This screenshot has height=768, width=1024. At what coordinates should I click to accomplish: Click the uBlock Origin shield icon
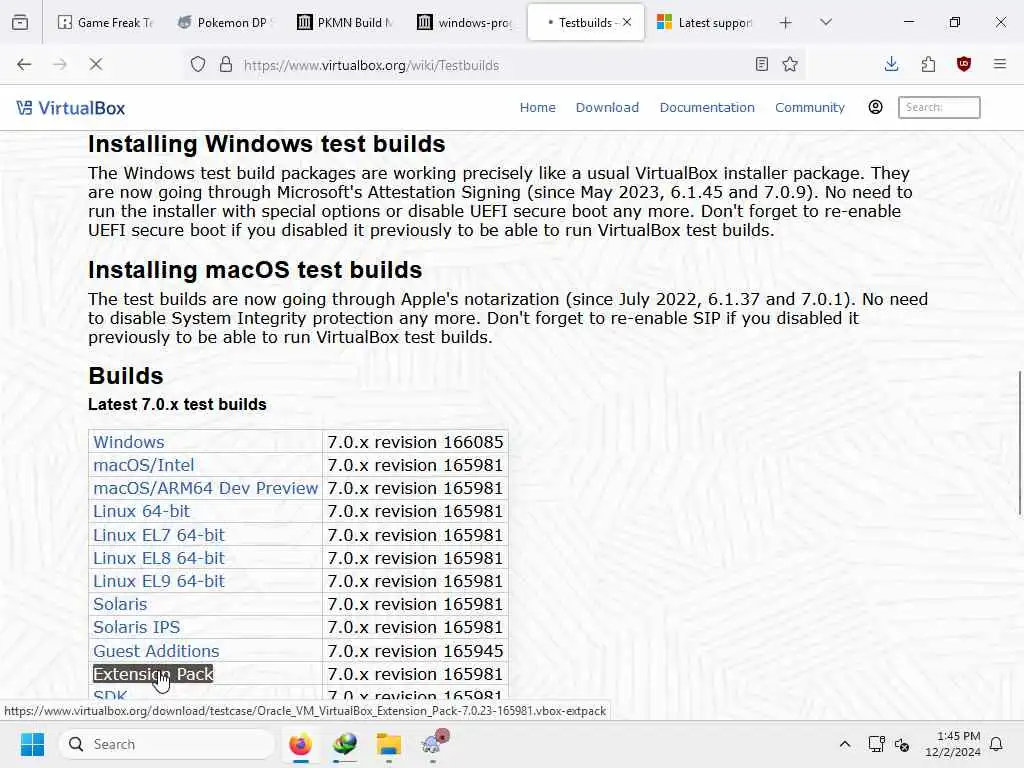pos(964,64)
